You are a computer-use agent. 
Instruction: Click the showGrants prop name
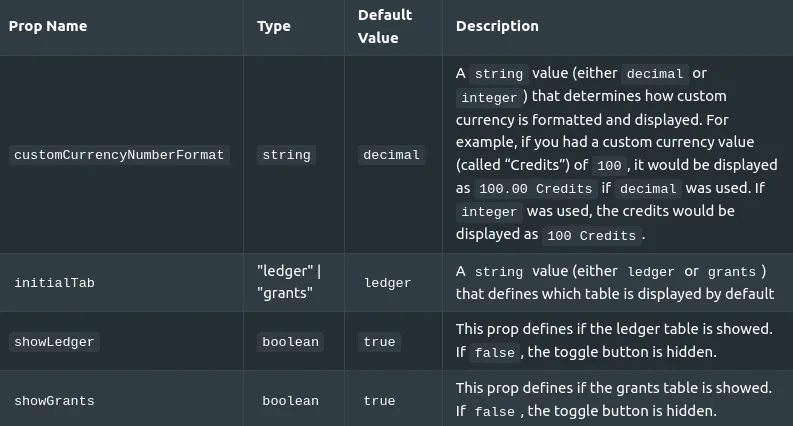54,401
